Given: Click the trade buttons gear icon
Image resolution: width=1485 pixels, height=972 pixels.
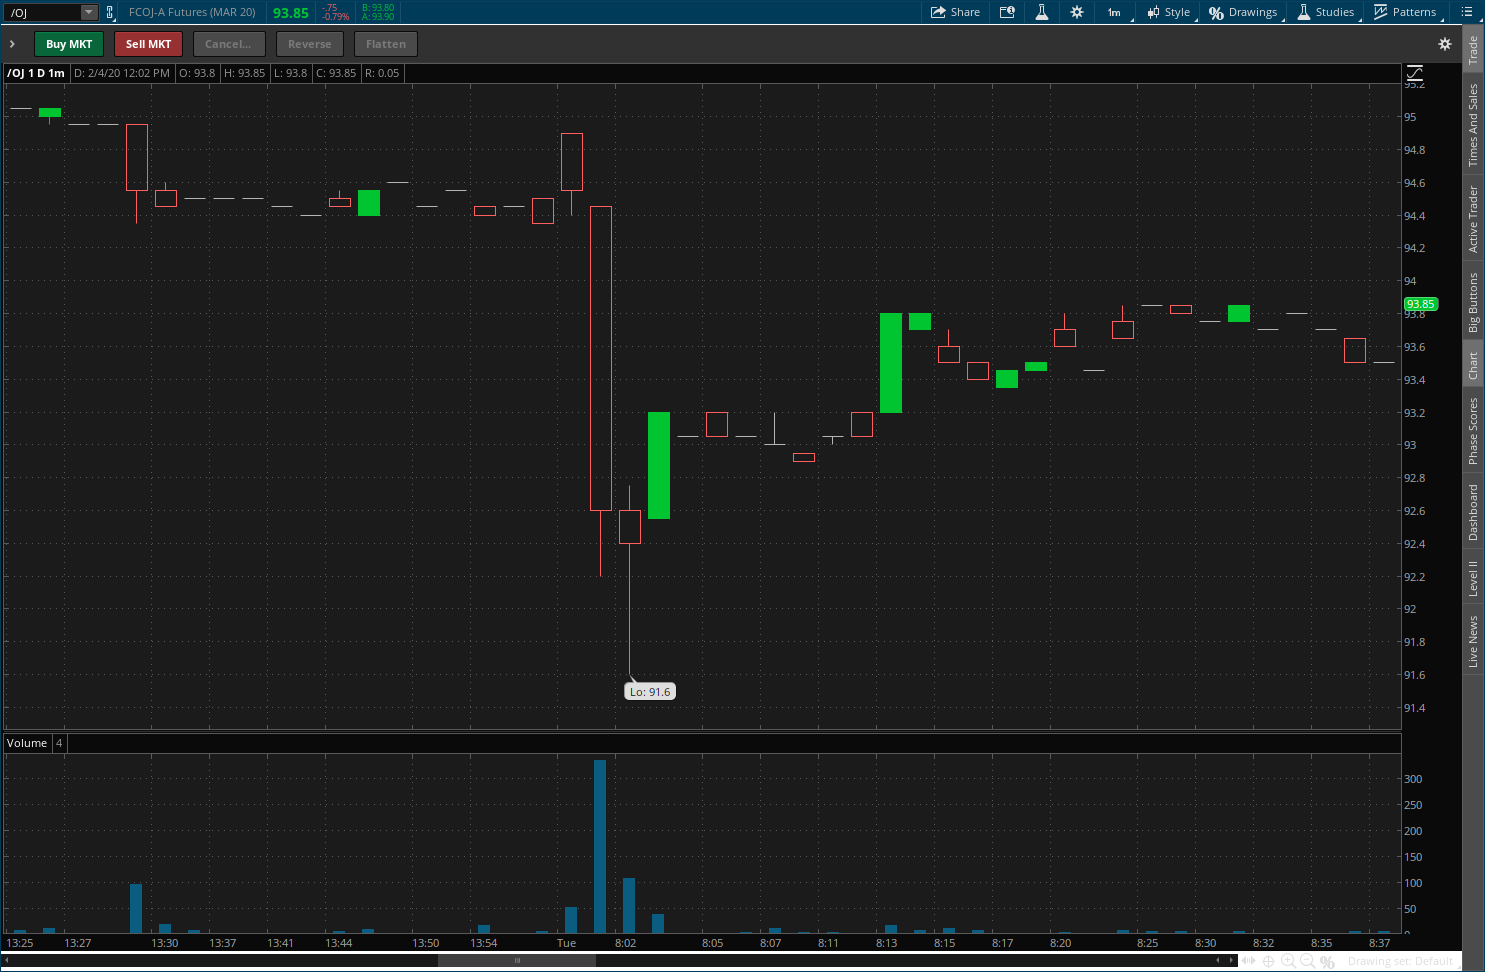Looking at the screenshot, I should [1444, 44].
